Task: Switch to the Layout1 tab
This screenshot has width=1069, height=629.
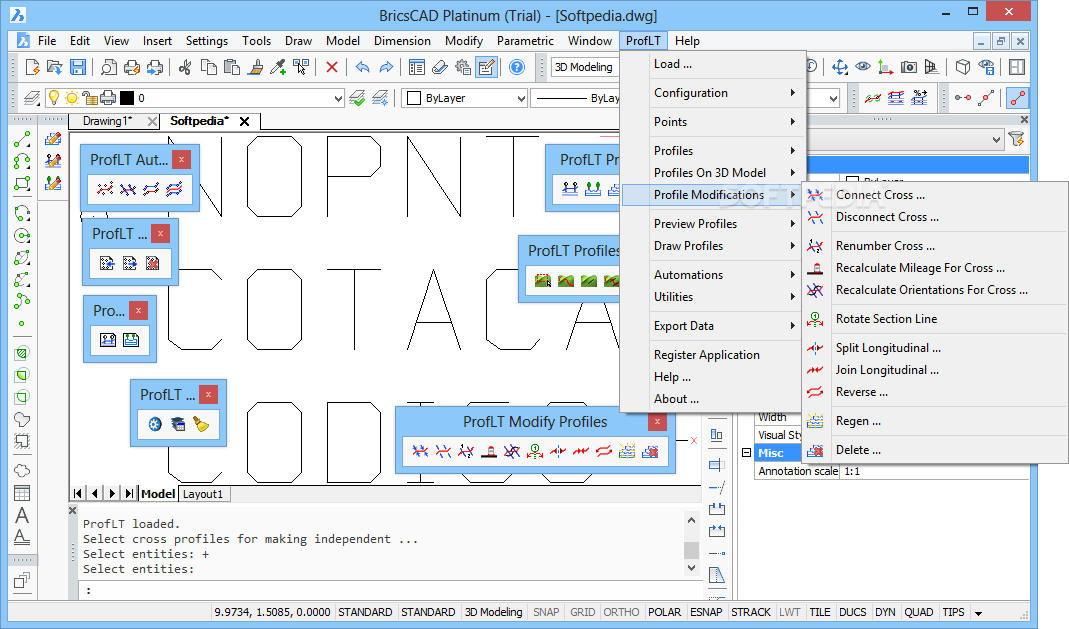Action: pyautogui.click(x=202, y=494)
